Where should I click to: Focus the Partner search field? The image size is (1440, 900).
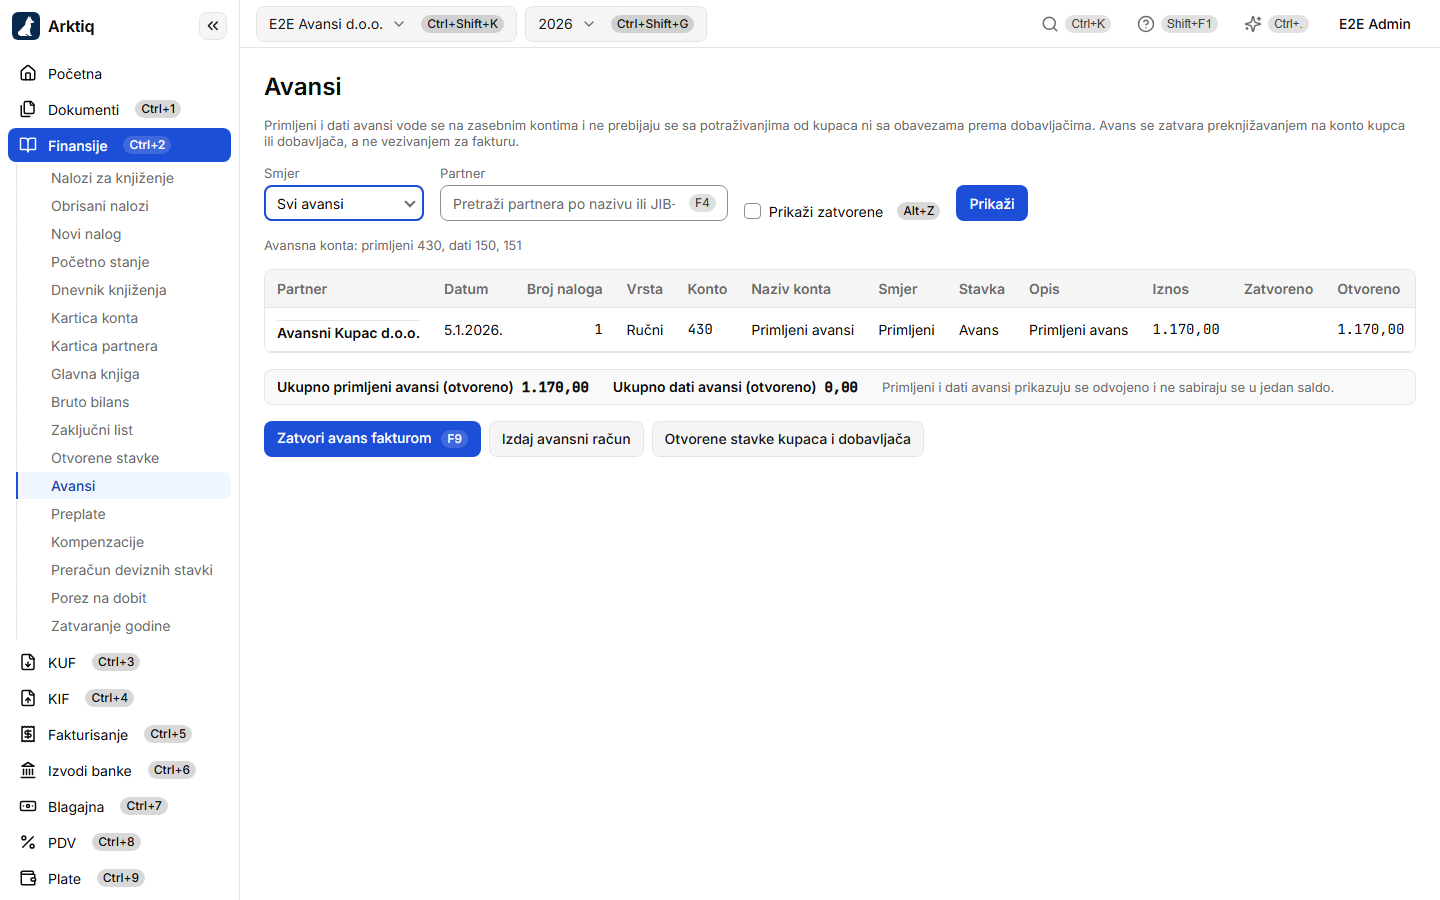[x=583, y=203]
